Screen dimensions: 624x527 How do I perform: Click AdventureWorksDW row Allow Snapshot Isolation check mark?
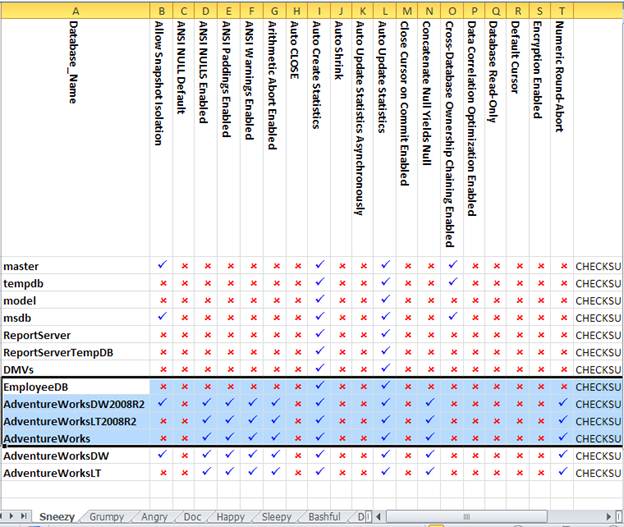162,454
